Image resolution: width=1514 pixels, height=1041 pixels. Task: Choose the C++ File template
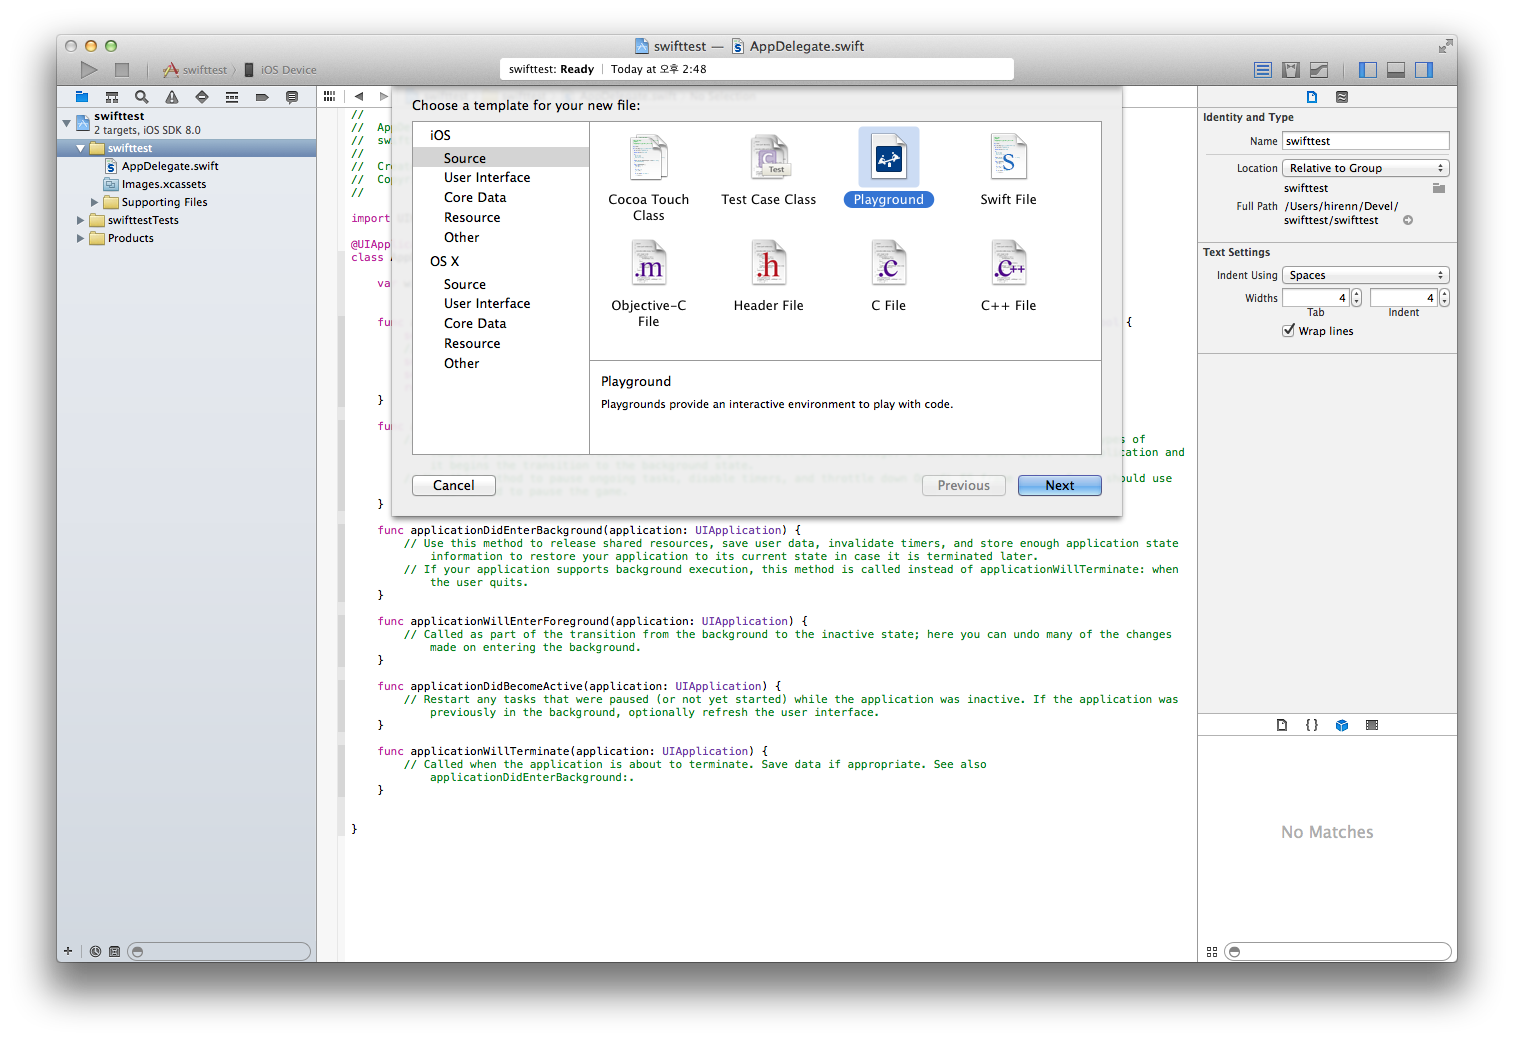pyautogui.click(x=1008, y=276)
